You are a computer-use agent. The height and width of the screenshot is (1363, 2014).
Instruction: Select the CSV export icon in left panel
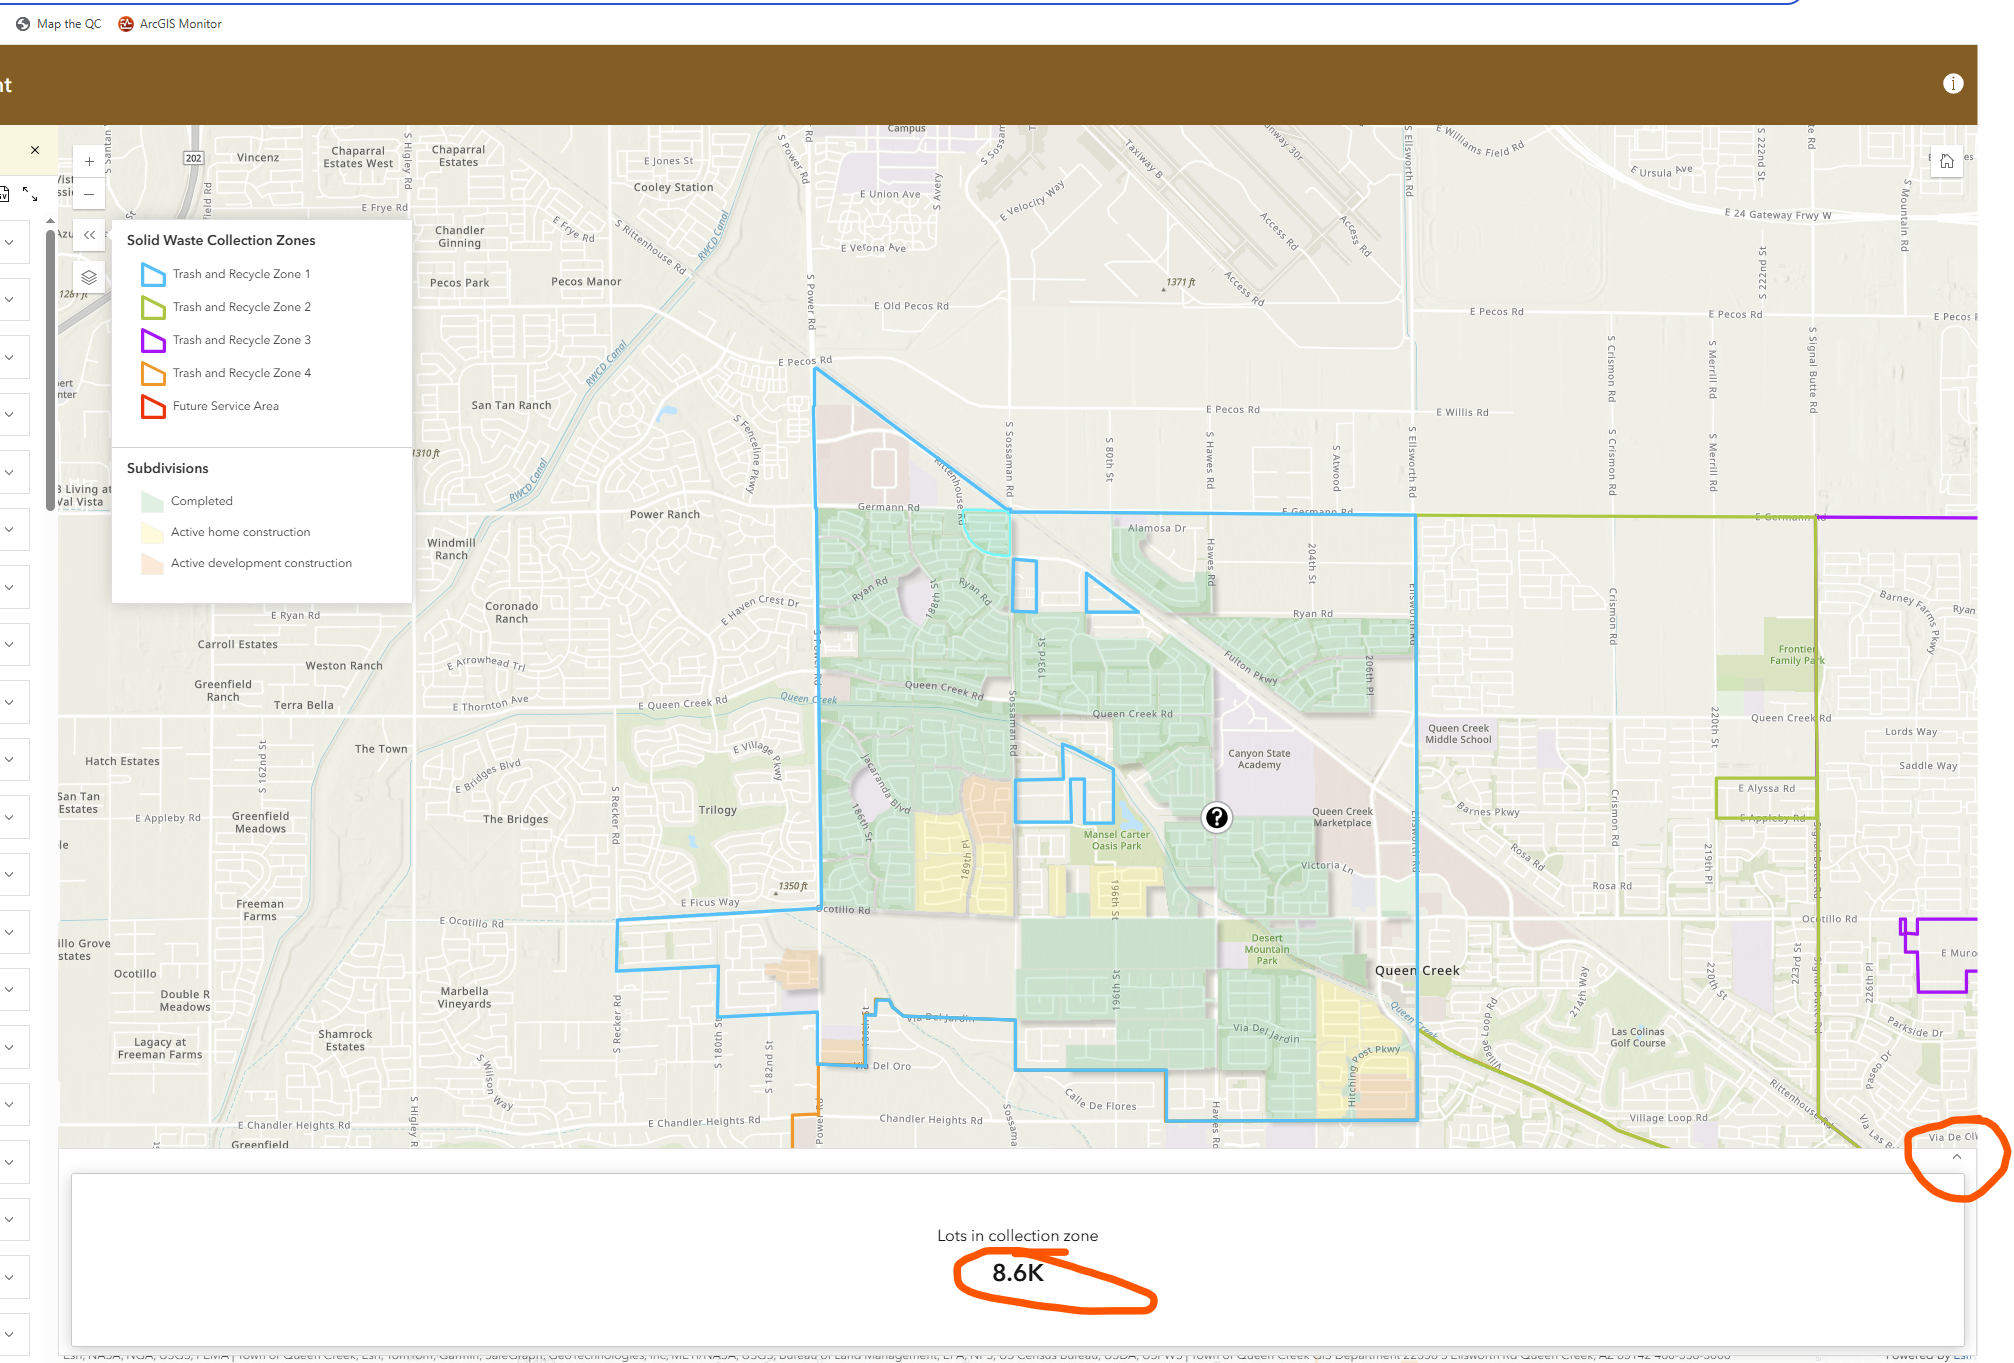[4, 194]
